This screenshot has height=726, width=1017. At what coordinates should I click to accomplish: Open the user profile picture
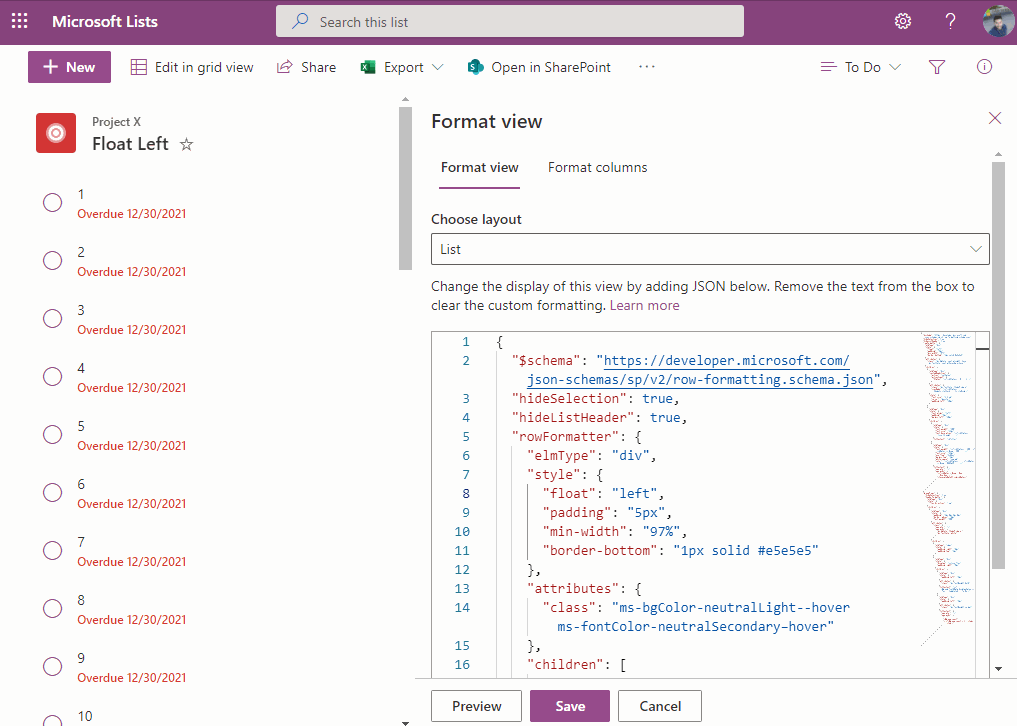pyautogui.click(x=997, y=21)
